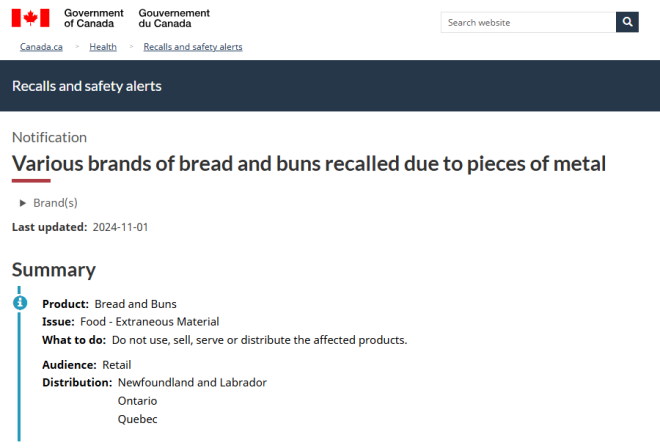Click the bread and buns recall headline
Image resolution: width=660 pixels, height=448 pixels.
[309, 163]
